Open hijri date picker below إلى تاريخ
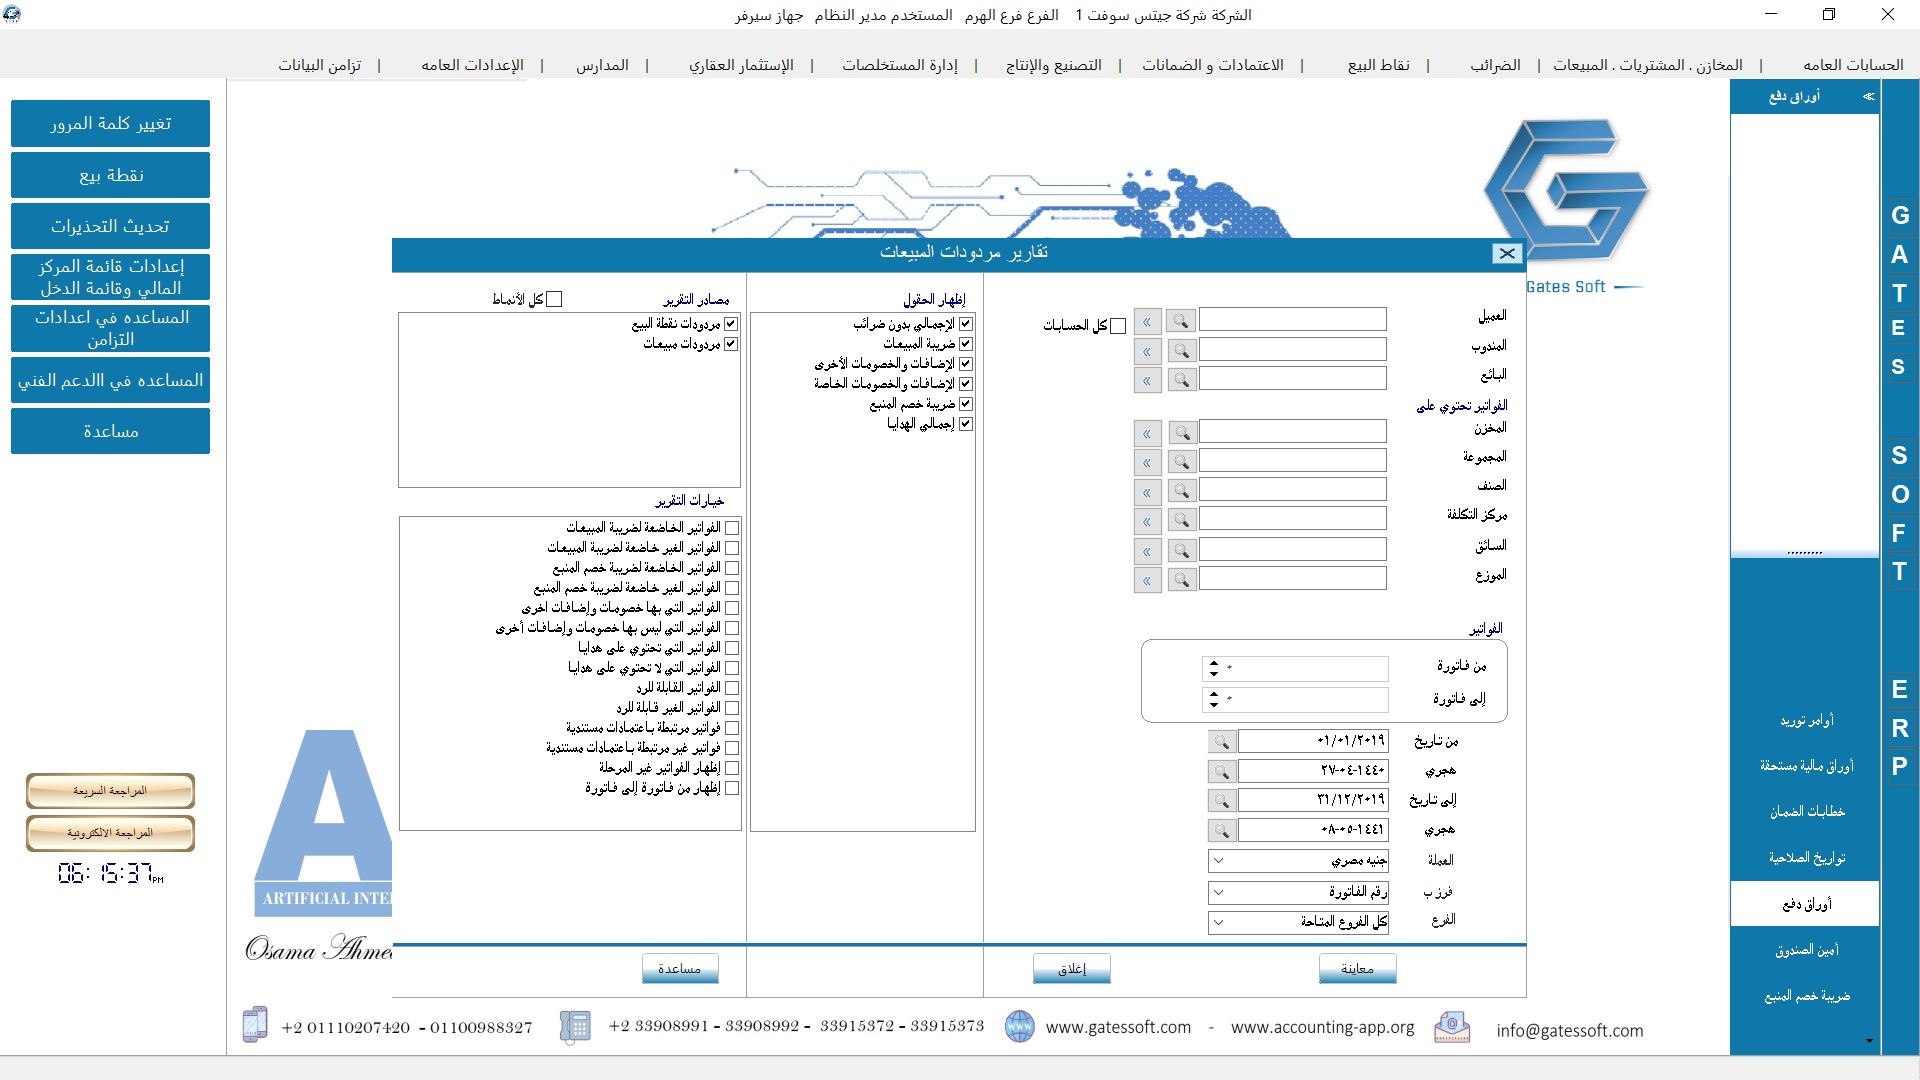This screenshot has height=1080, width=1920. pyautogui.click(x=1221, y=830)
